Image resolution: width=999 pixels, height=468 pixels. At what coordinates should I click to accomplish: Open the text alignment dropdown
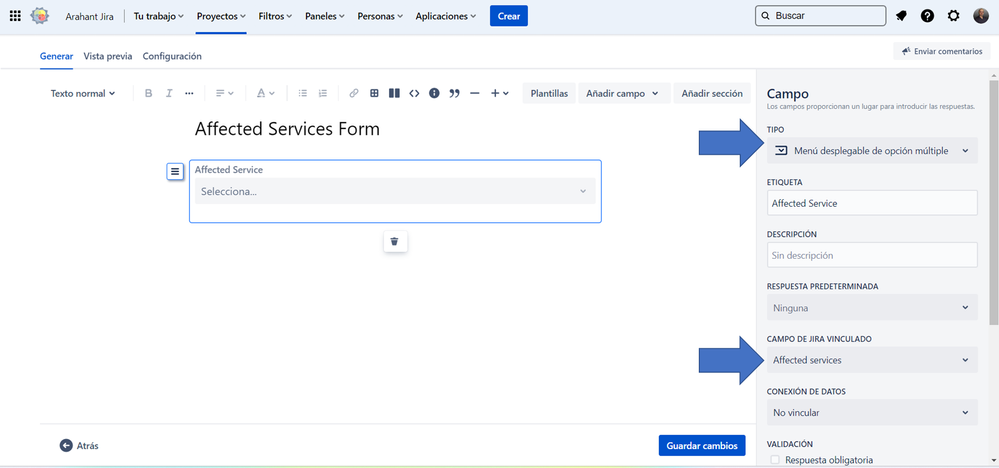tap(224, 93)
